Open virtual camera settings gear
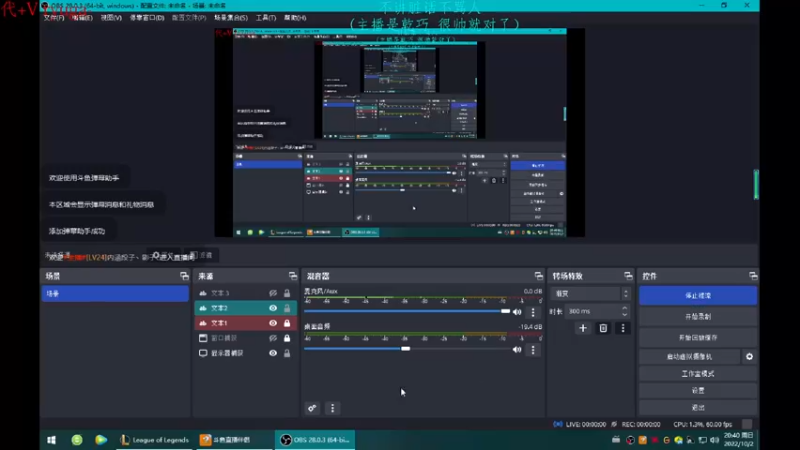 [749, 357]
